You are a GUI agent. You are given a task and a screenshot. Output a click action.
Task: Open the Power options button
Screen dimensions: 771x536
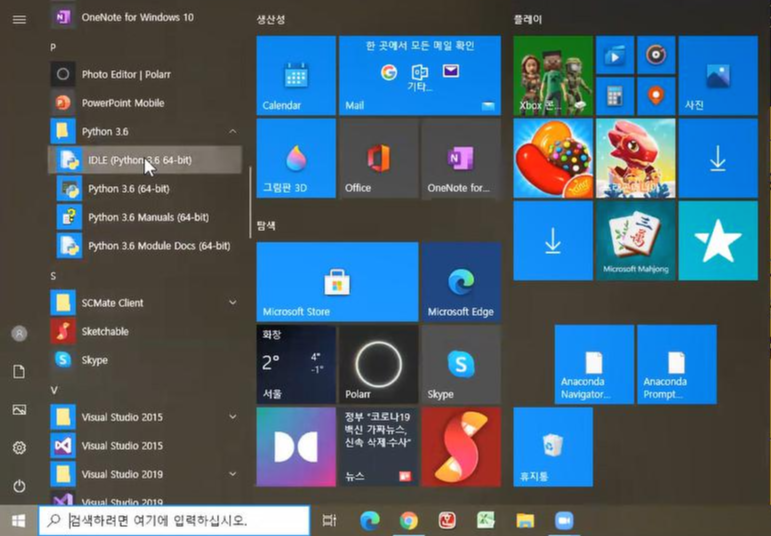click(19, 486)
